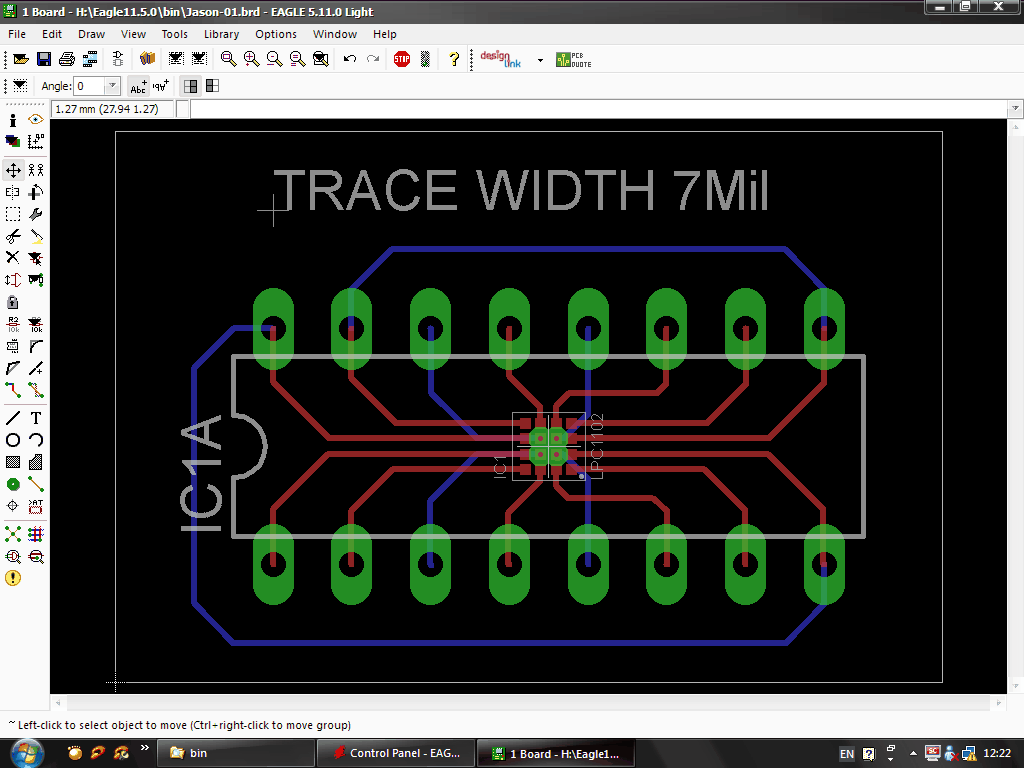Select the Cut scissors tool
1024x768 pixels.
12,236
